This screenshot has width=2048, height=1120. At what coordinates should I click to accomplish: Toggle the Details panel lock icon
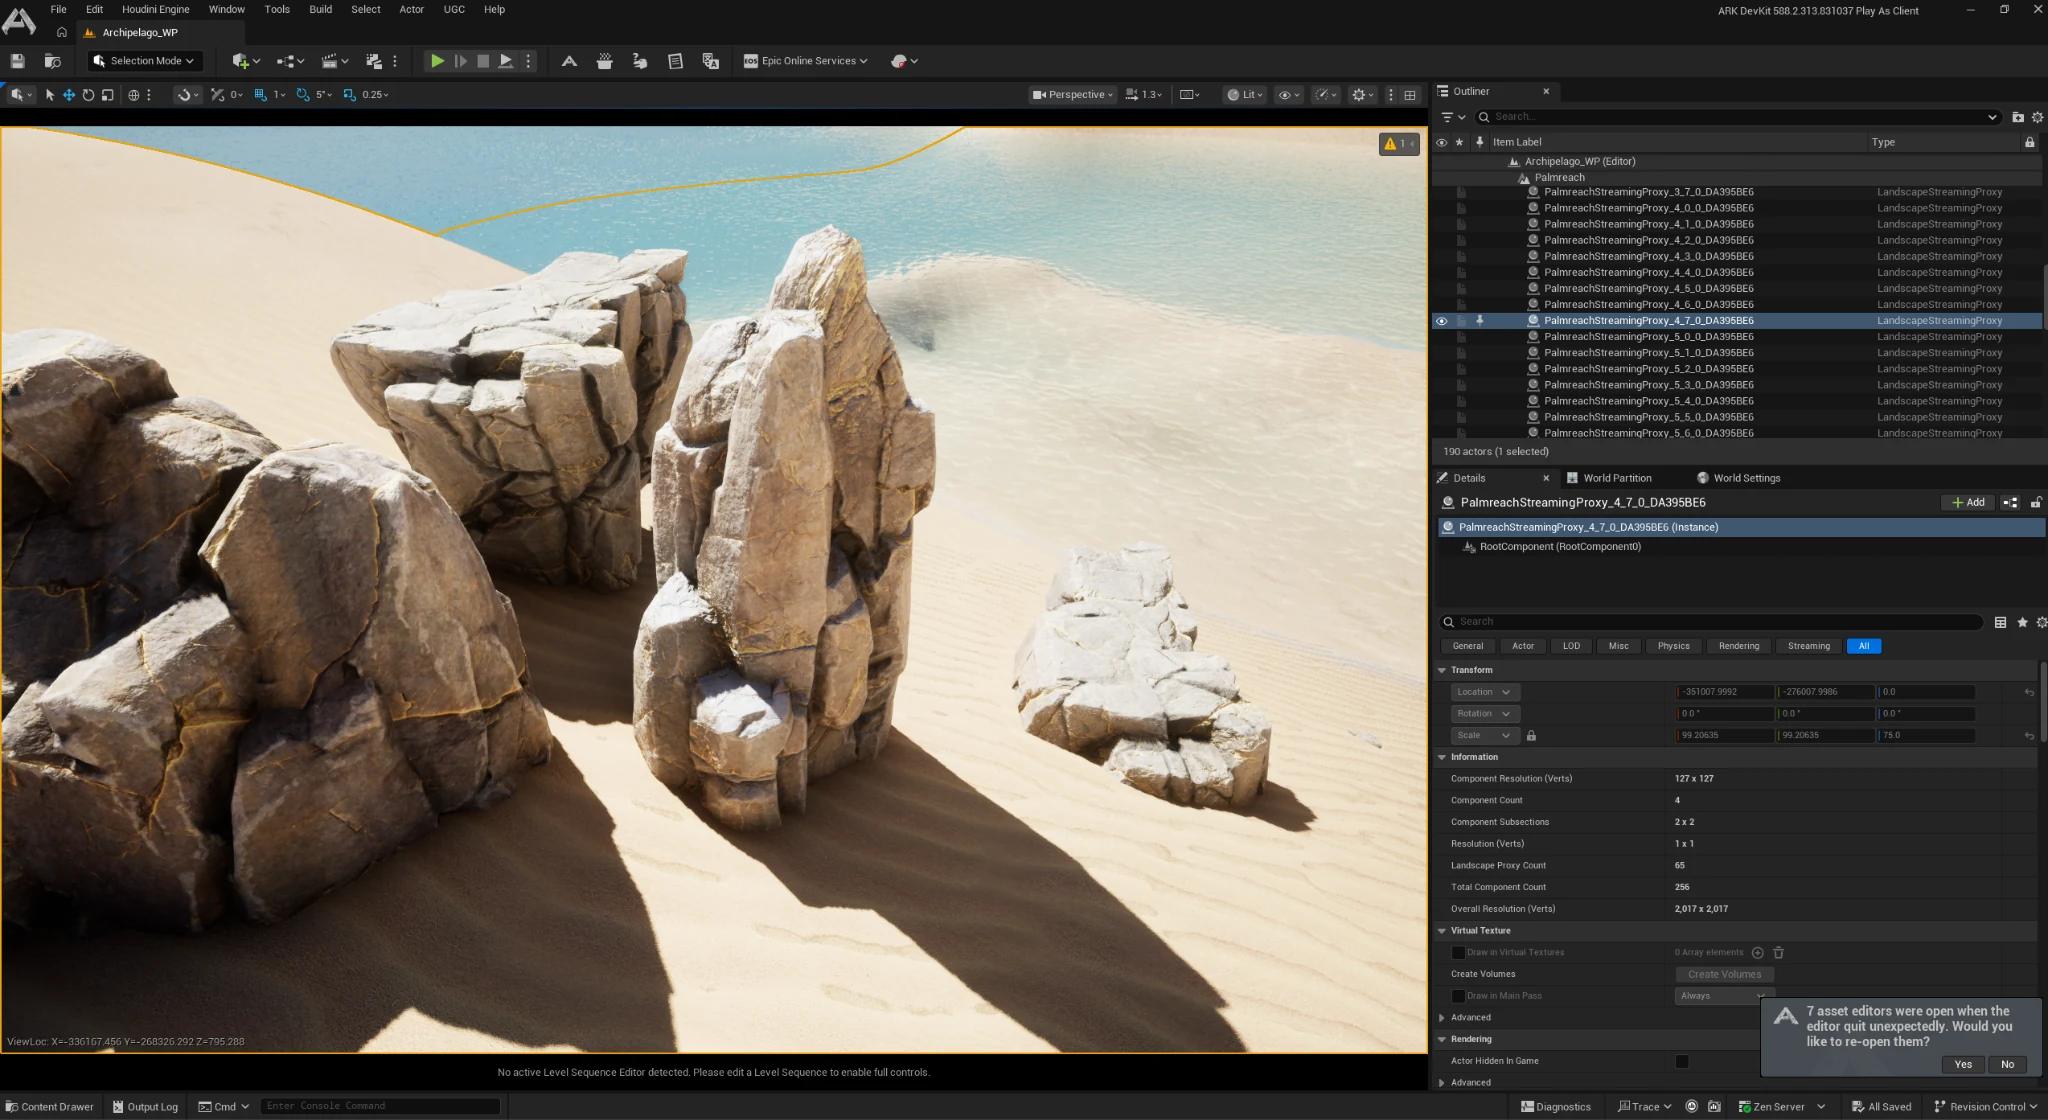(2036, 502)
